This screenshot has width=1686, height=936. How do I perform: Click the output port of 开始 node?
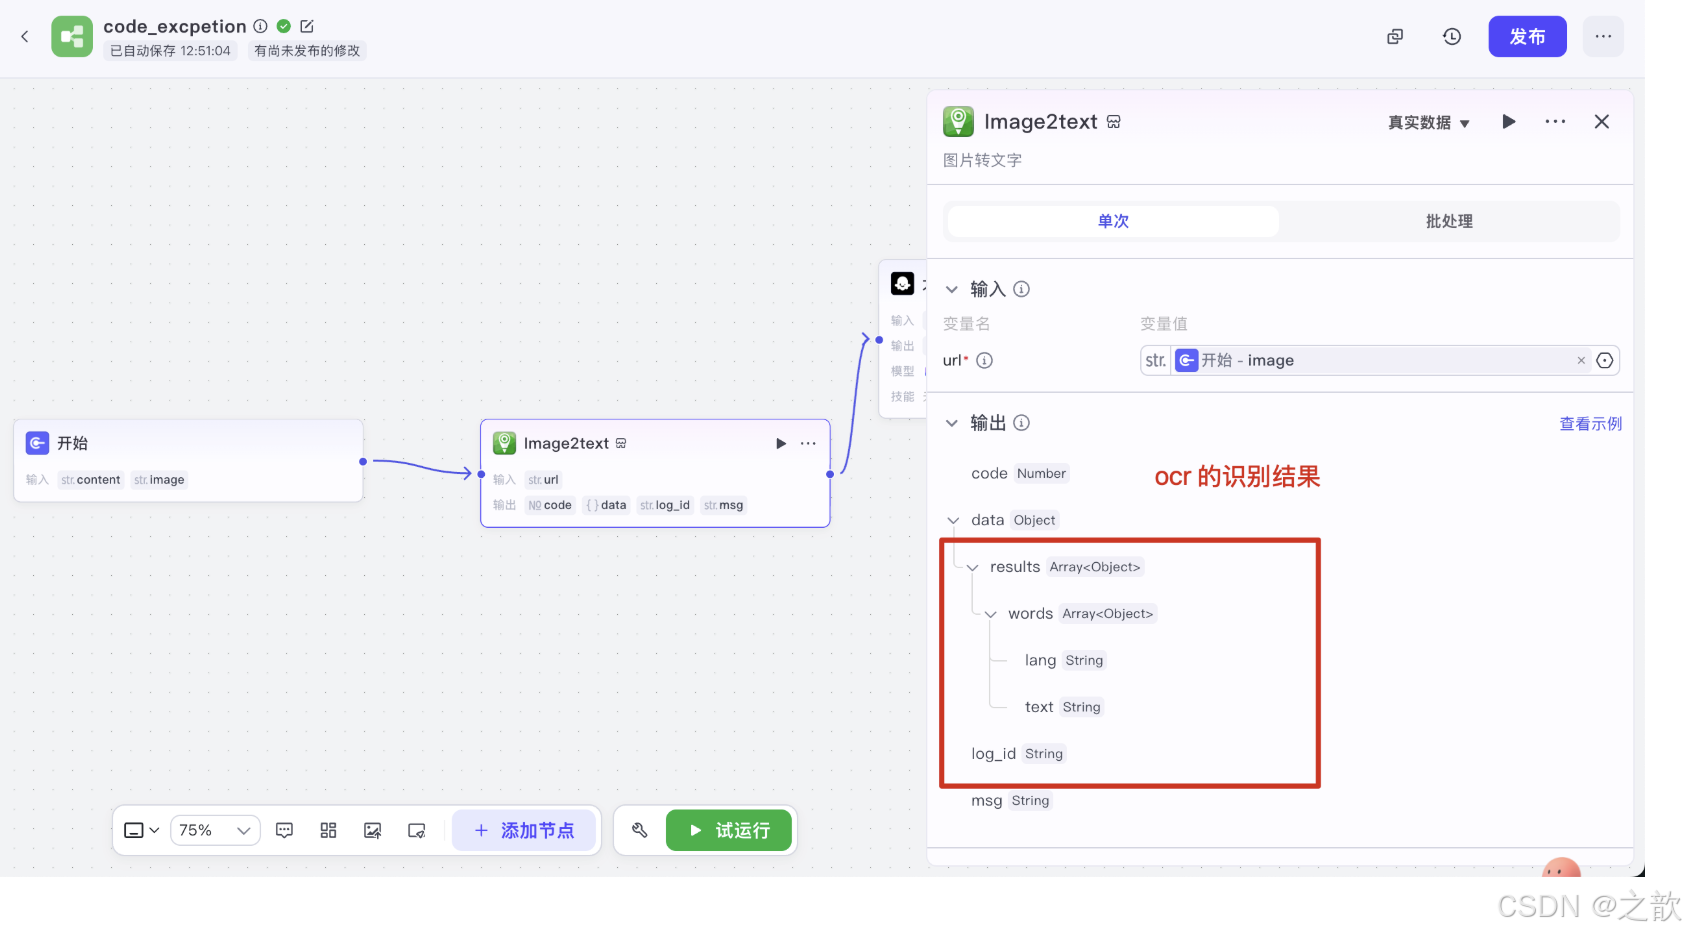tap(363, 462)
